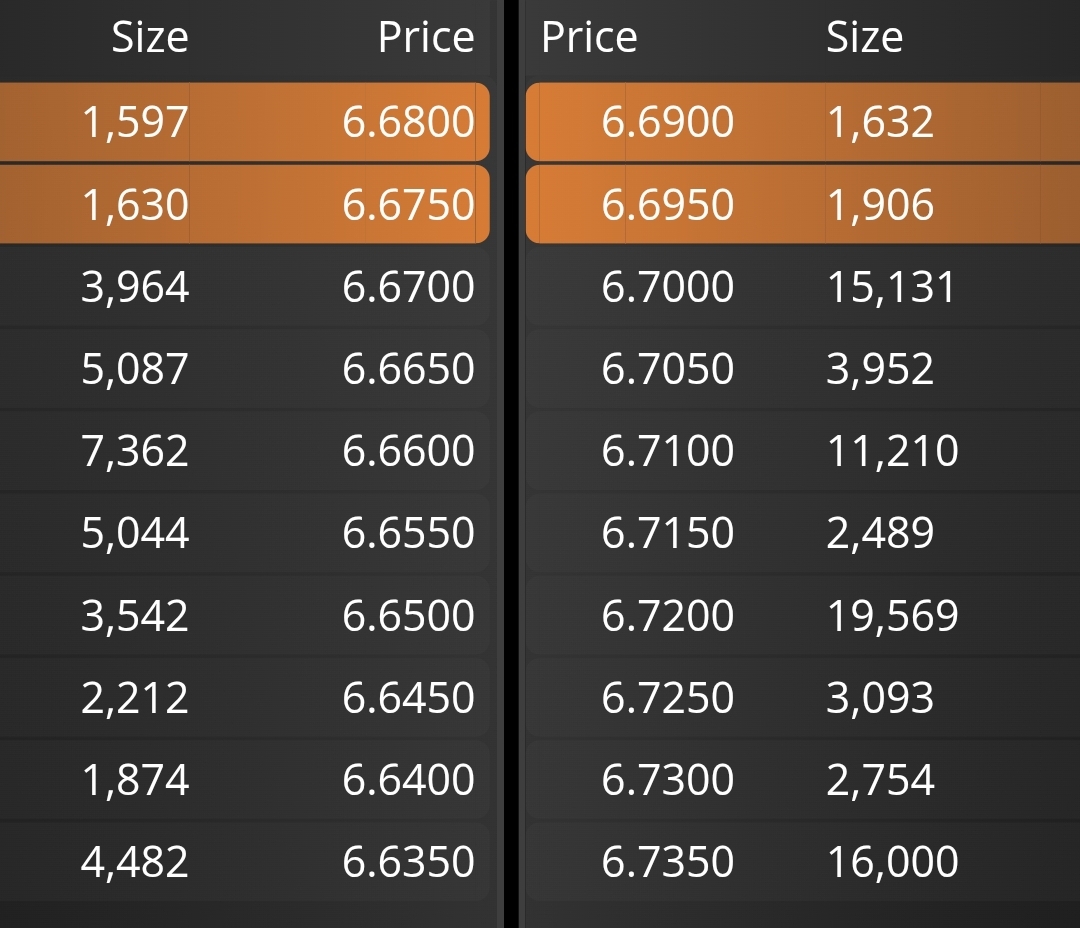The width and height of the screenshot is (1080, 928).
Task: Select ask size 16,000 at 6.7350
Action: pyautogui.click(x=893, y=861)
